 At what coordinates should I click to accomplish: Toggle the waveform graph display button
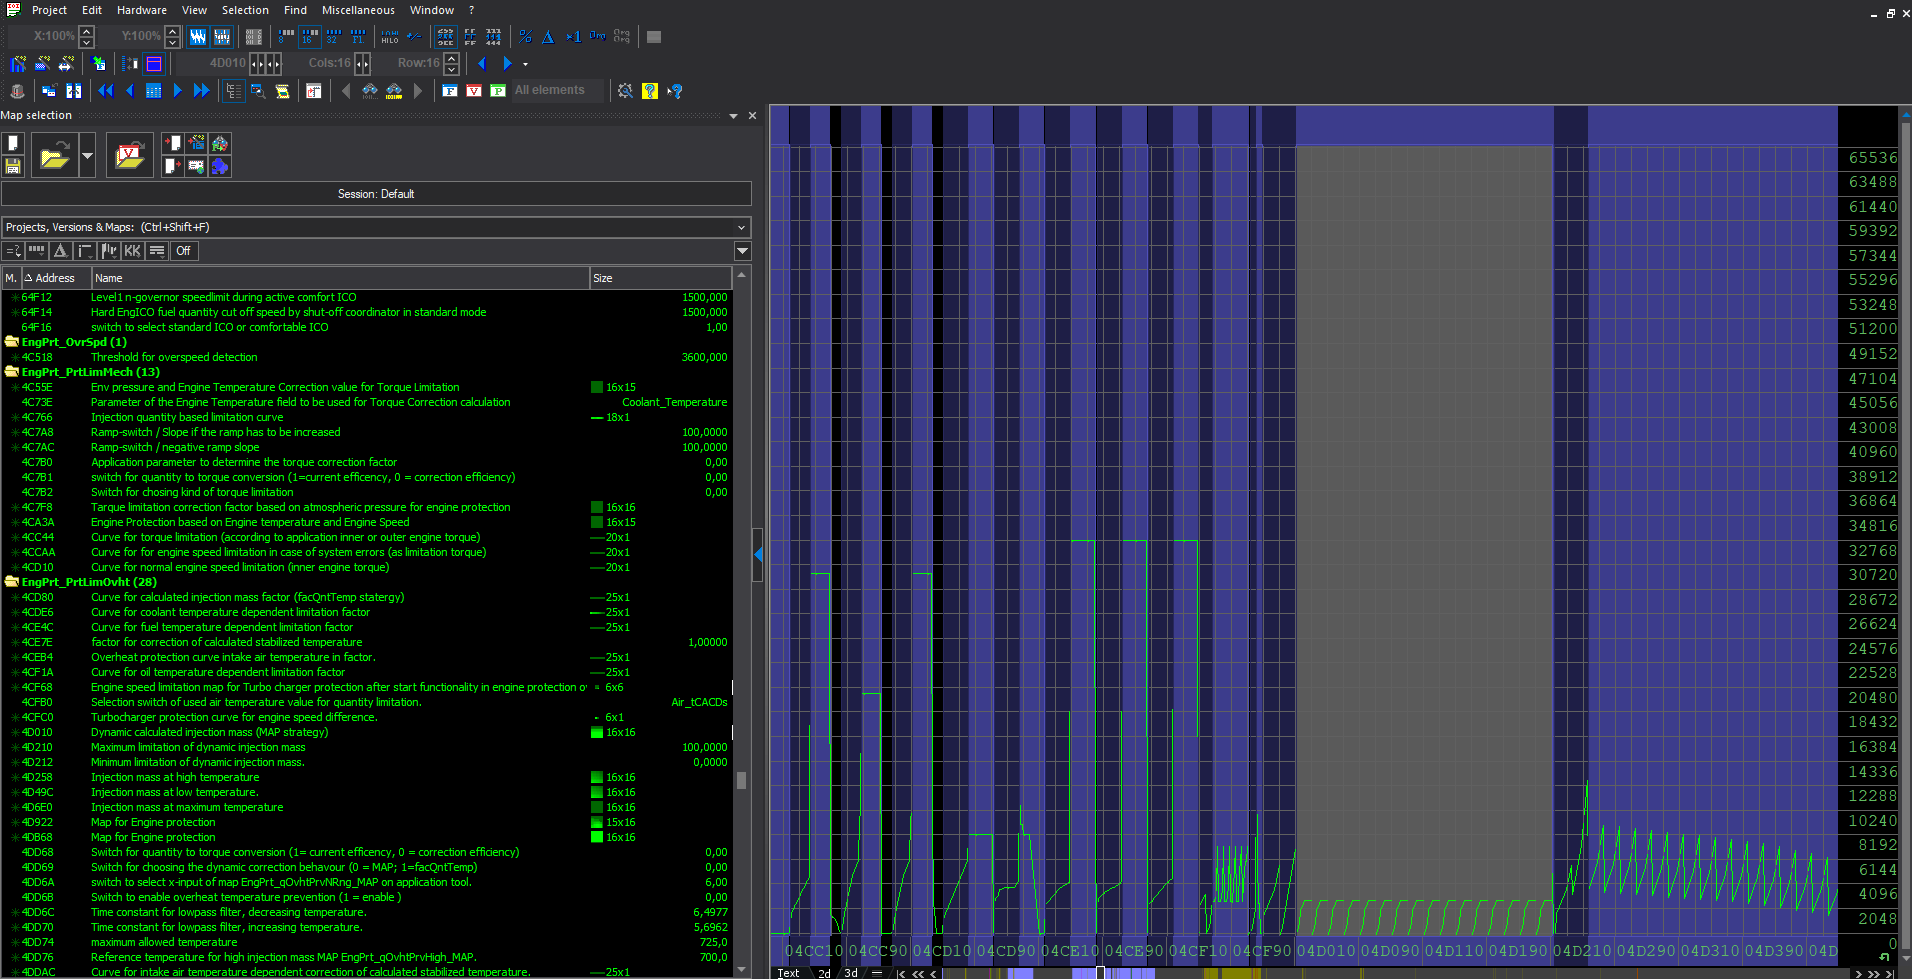coord(198,37)
